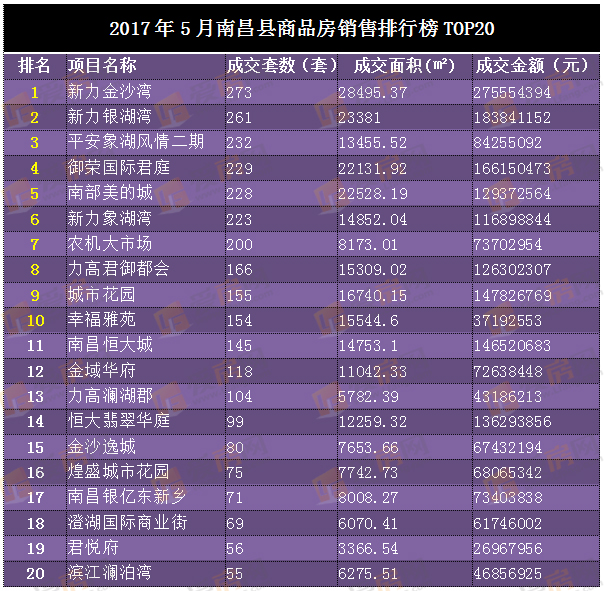Click the amount value 166150473
This screenshot has width=604, height=591.
(512, 169)
